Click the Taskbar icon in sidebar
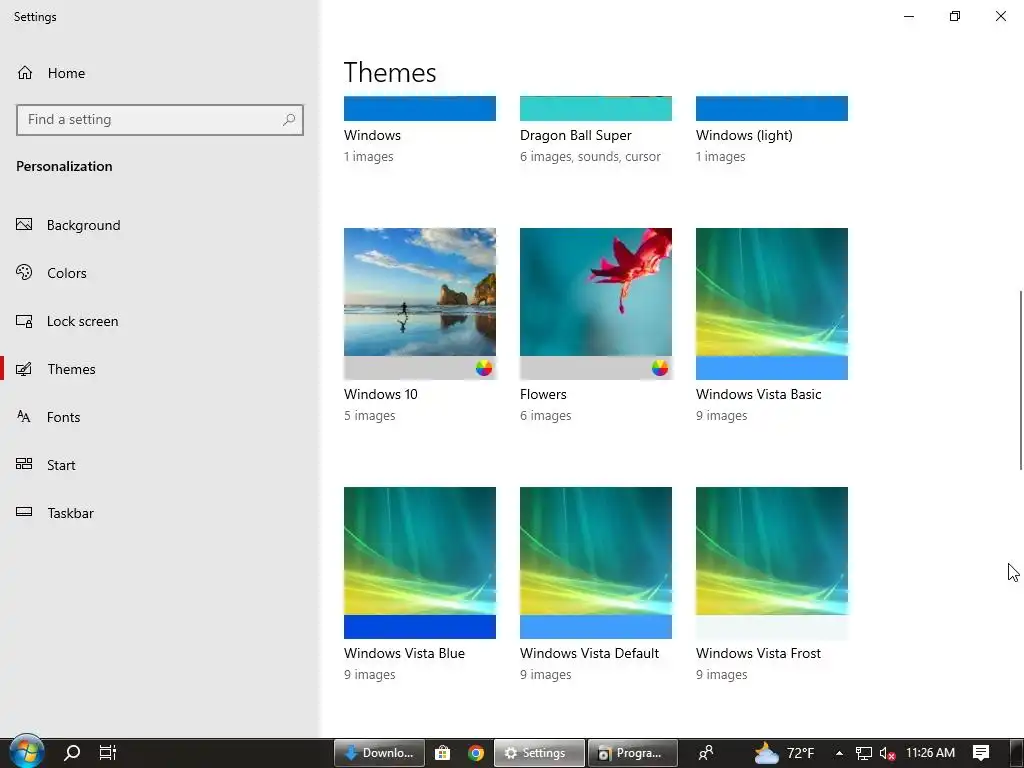This screenshot has width=1024, height=768. 24,512
